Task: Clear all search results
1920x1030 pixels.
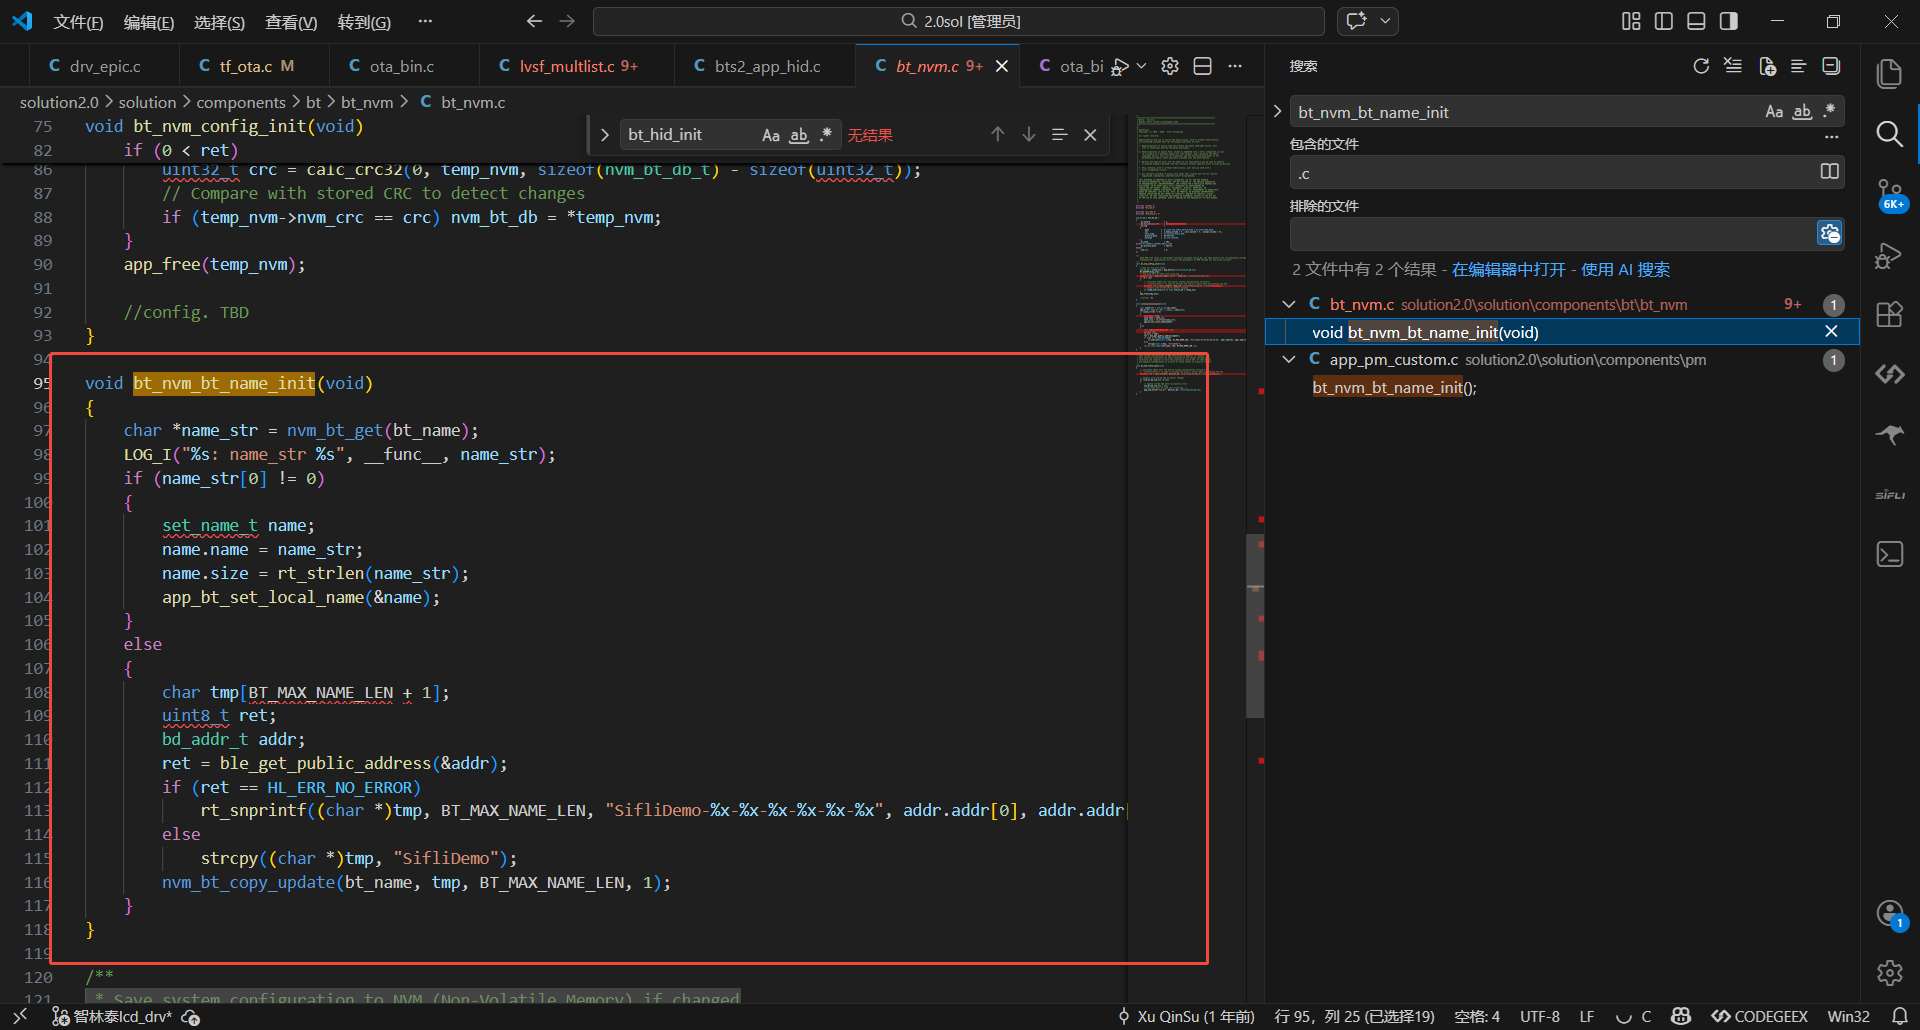Action: (x=1733, y=66)
